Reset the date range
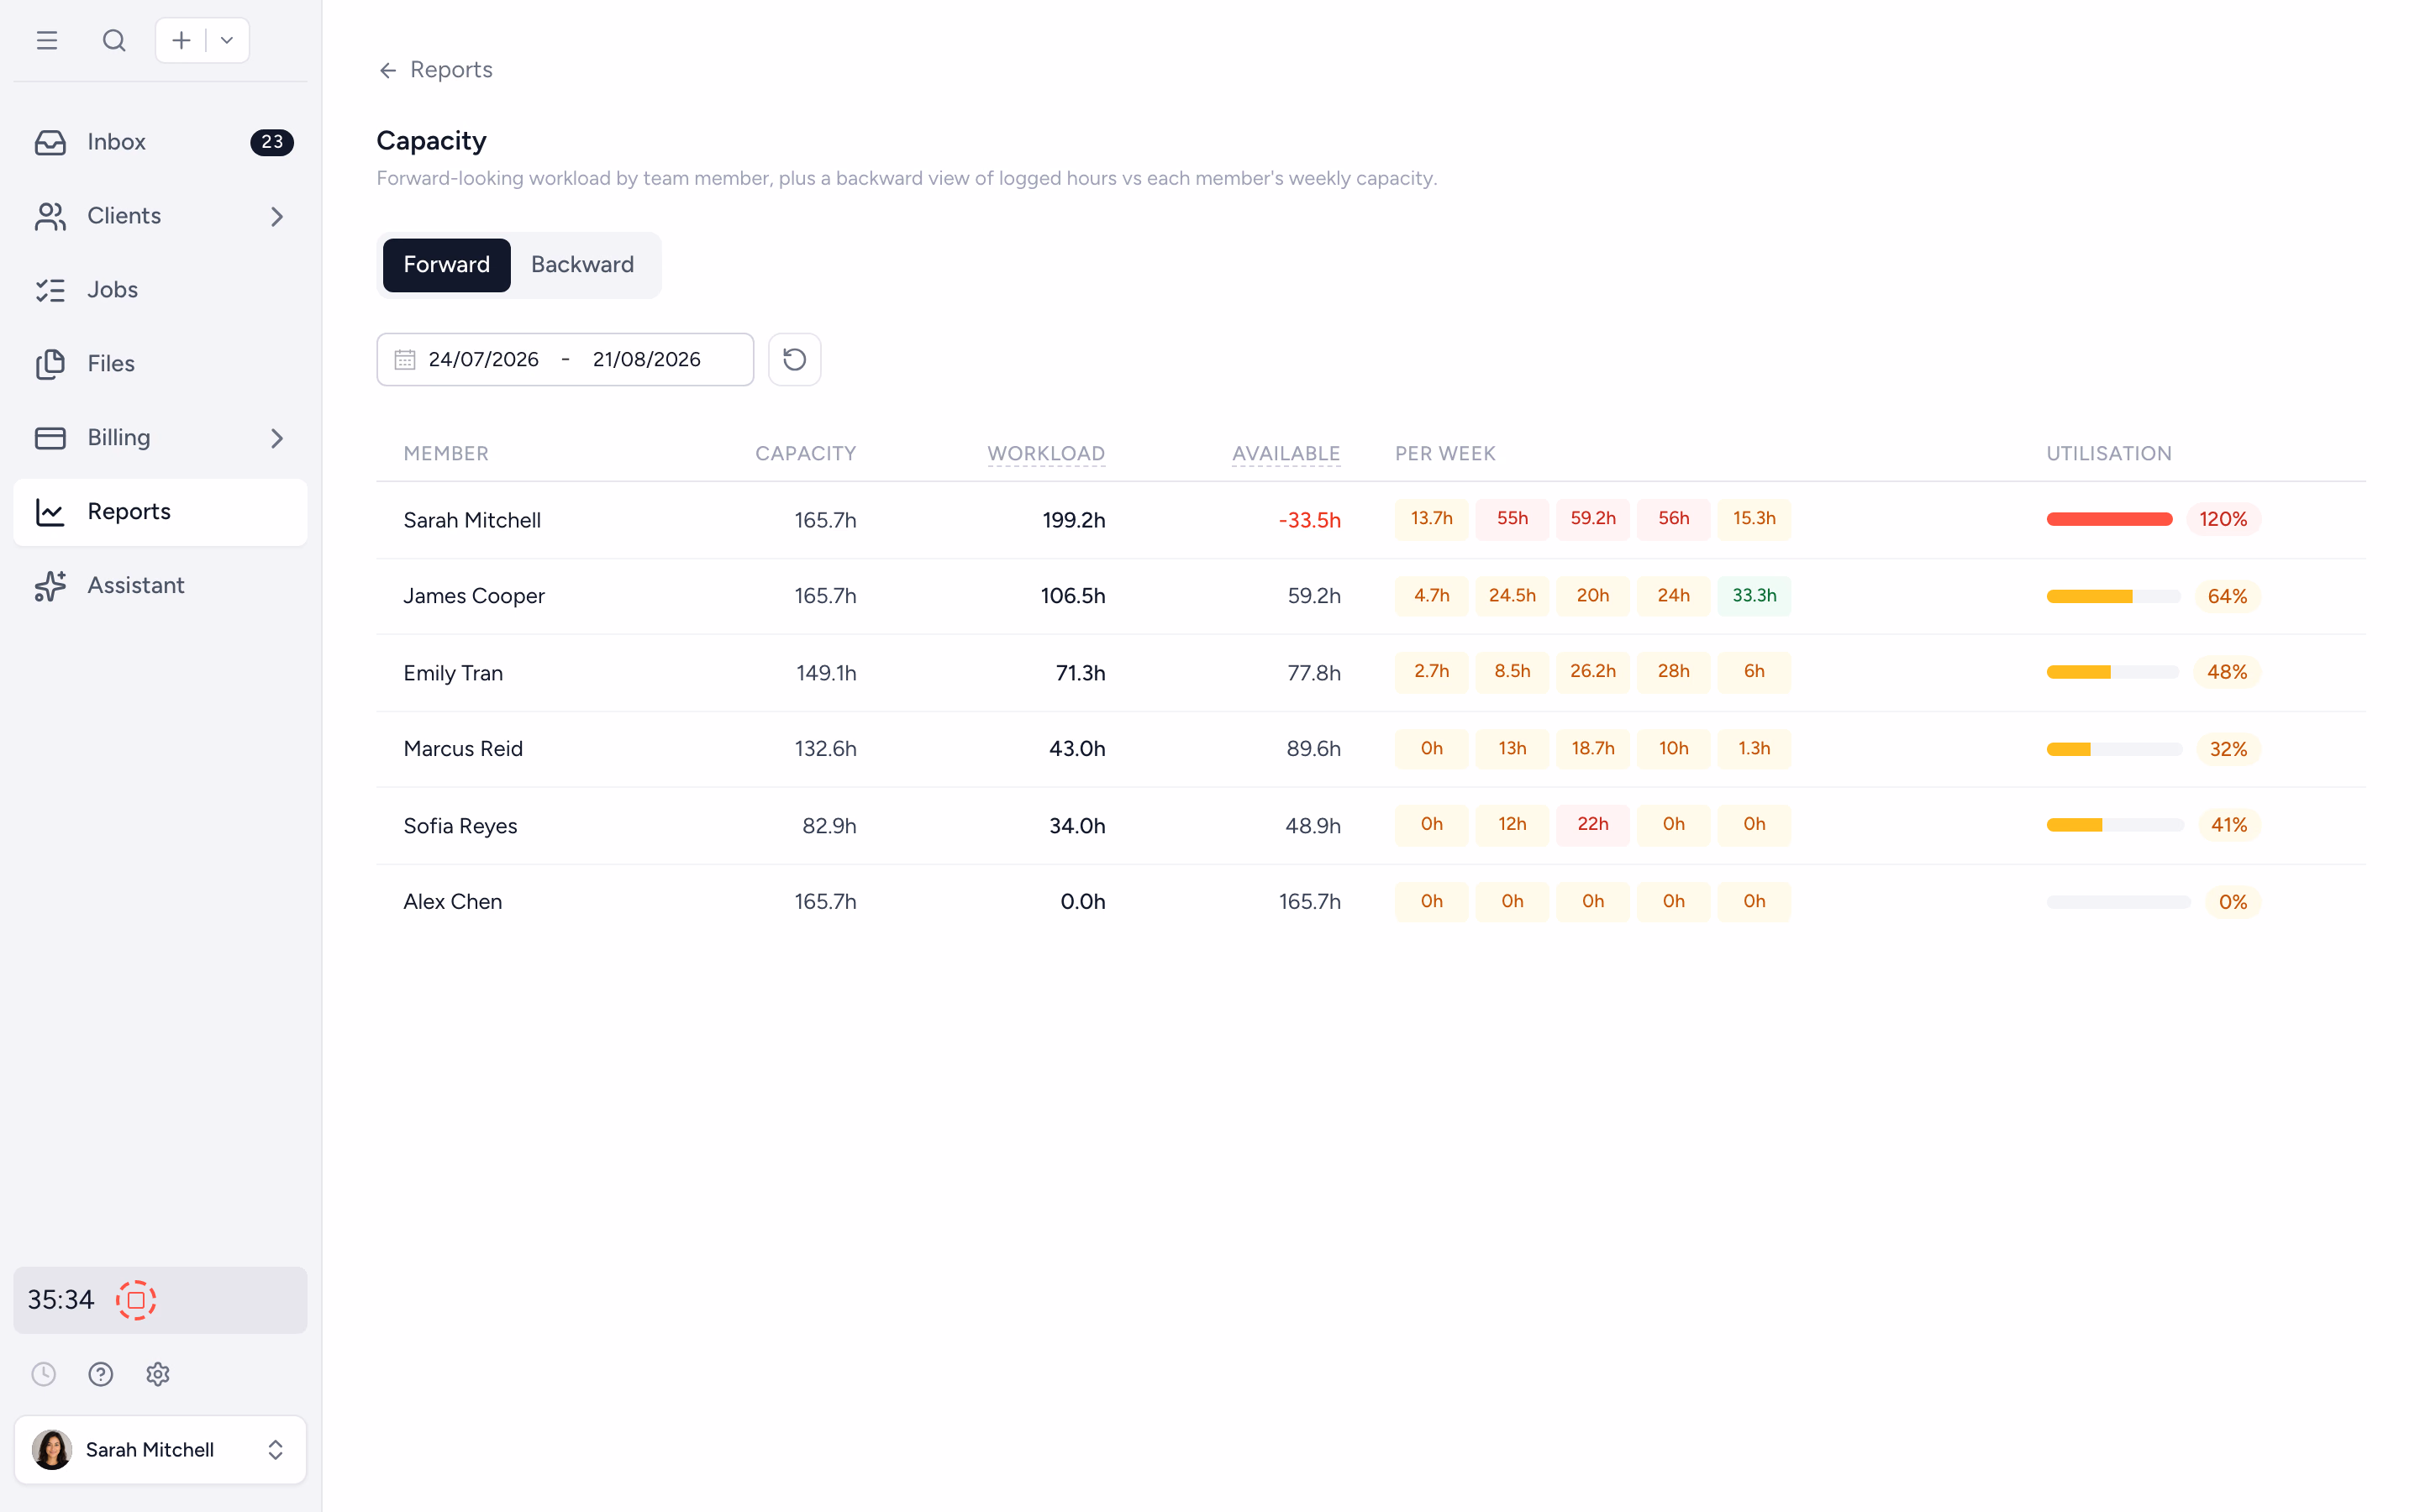Image resolution: width=2420 pixels, height=1512 pixels. click(795, 359)
